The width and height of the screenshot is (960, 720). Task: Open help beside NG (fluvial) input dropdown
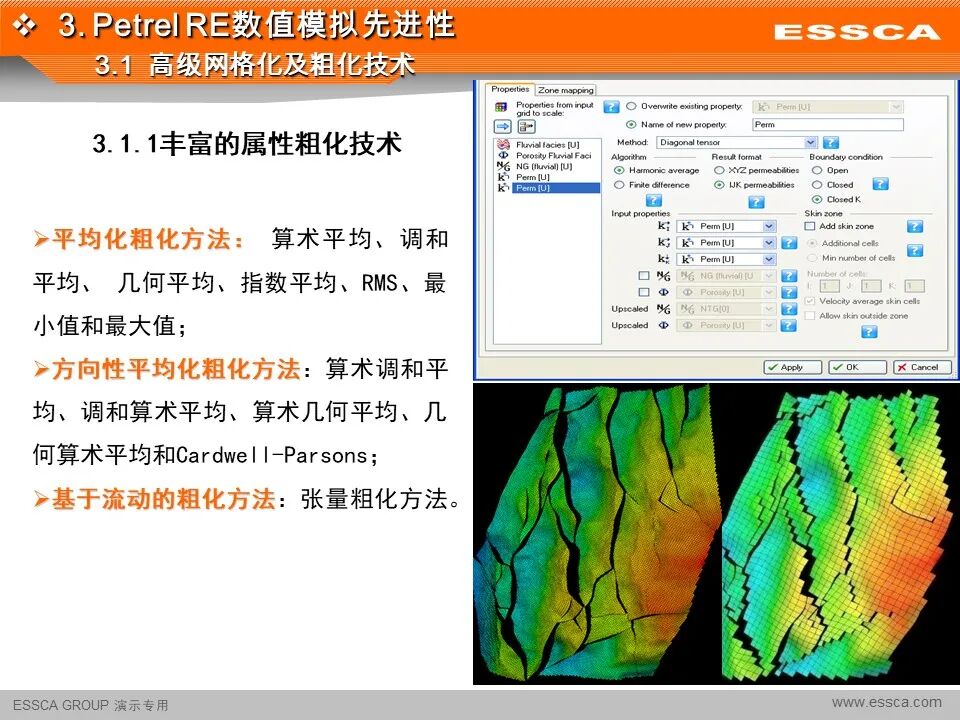pos(789,276)
